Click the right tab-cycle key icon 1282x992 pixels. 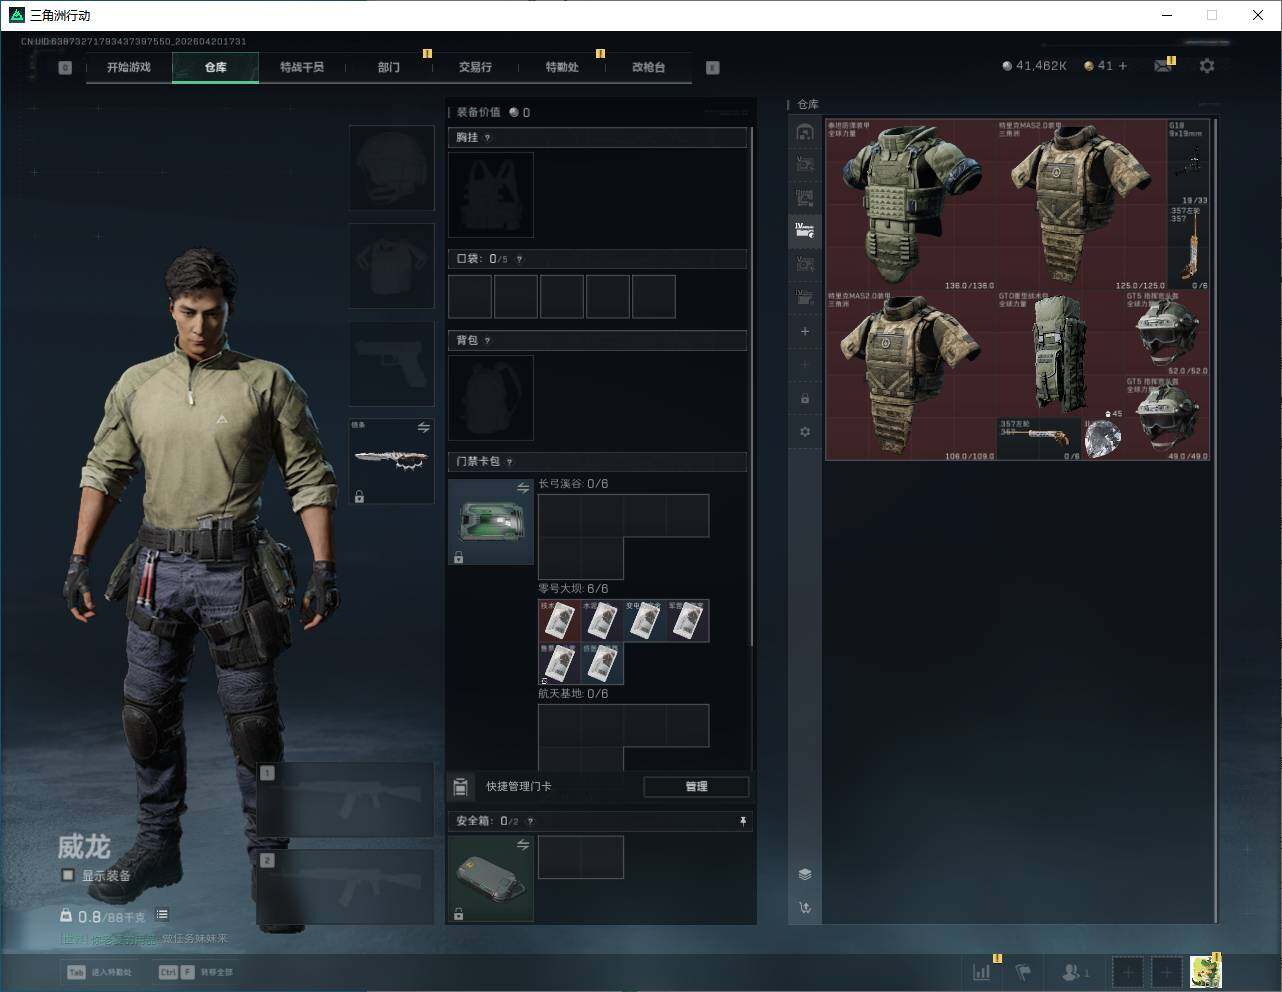click(x=713, y=68)
